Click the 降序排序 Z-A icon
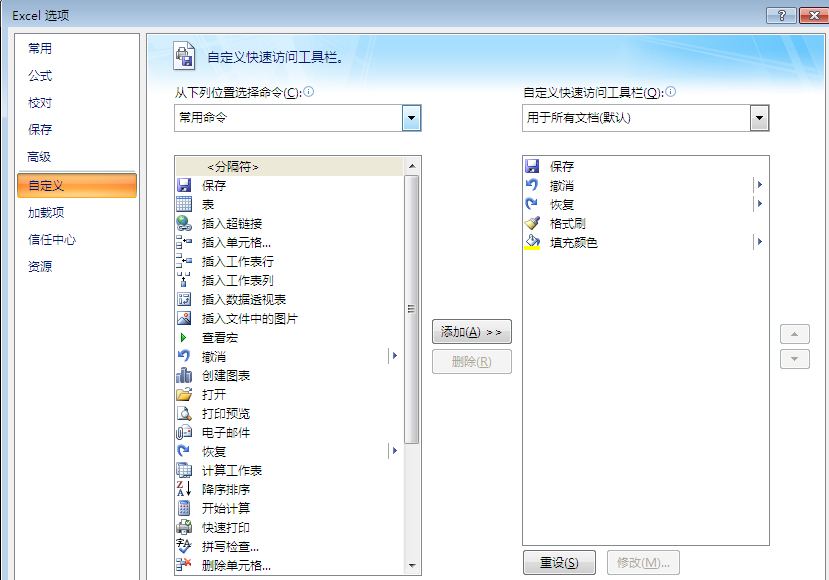This screenshot has width=829, height=580. 184,489
